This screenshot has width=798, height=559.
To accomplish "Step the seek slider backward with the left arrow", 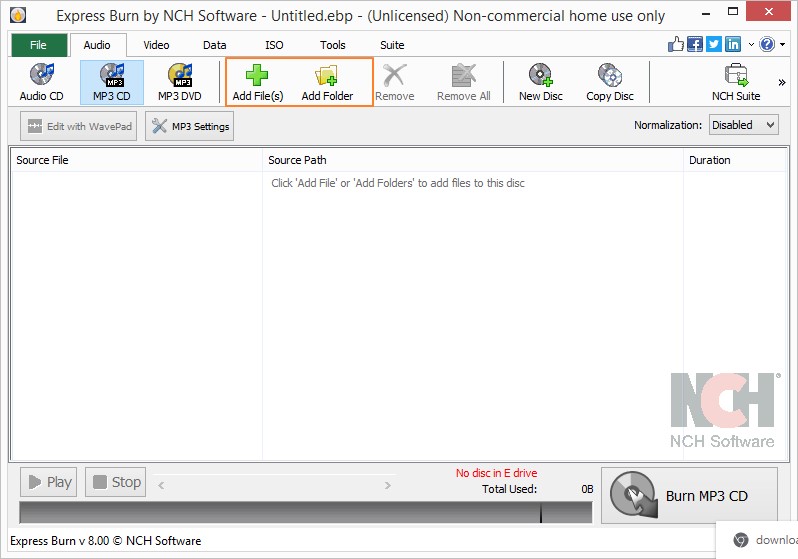I will coord(161,485).
